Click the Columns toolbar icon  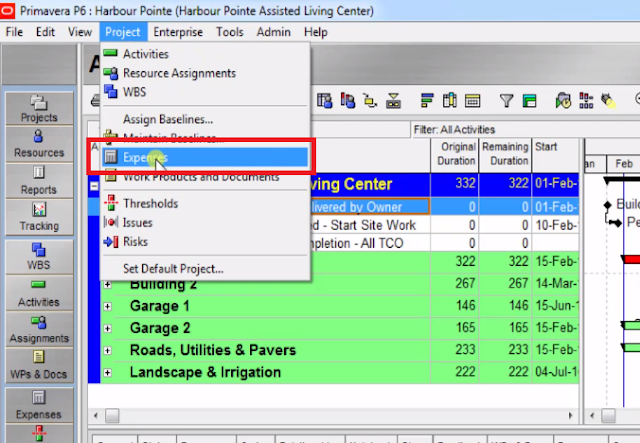tap(449, 100)
